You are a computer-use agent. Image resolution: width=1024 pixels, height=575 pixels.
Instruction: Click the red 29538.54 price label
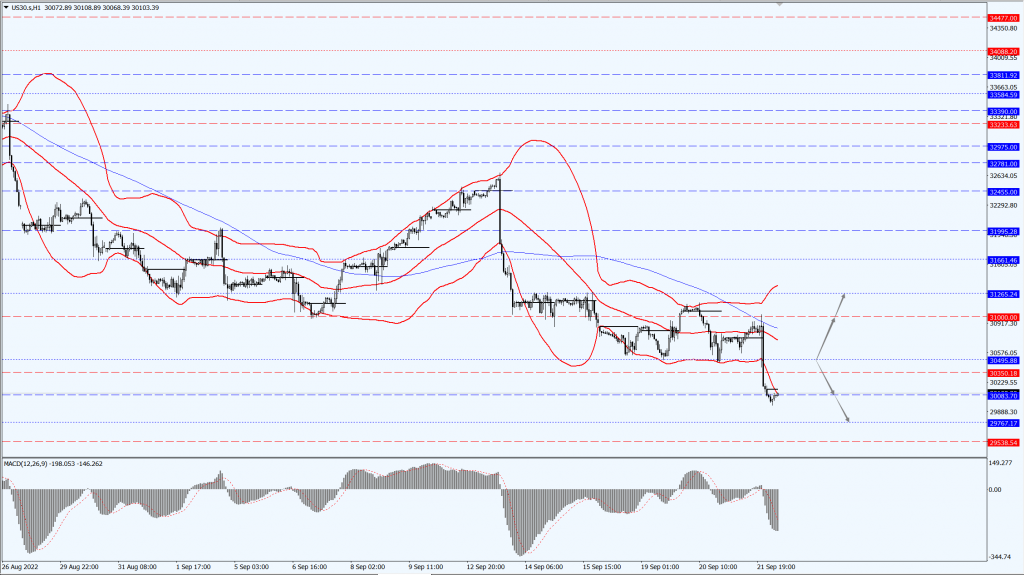1003,441
